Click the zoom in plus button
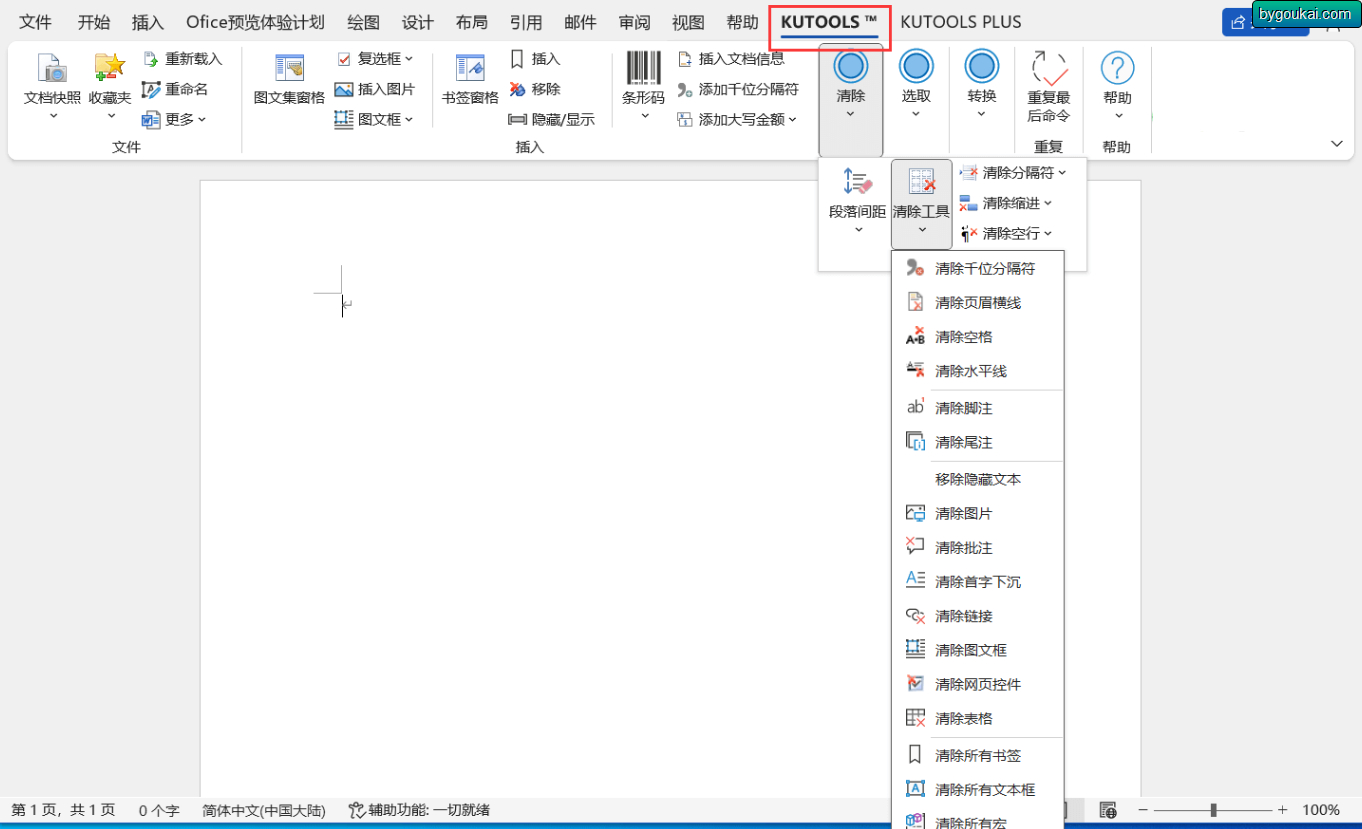The width and height of the screenshot is (1362, 829). (x=1283, y=810)
